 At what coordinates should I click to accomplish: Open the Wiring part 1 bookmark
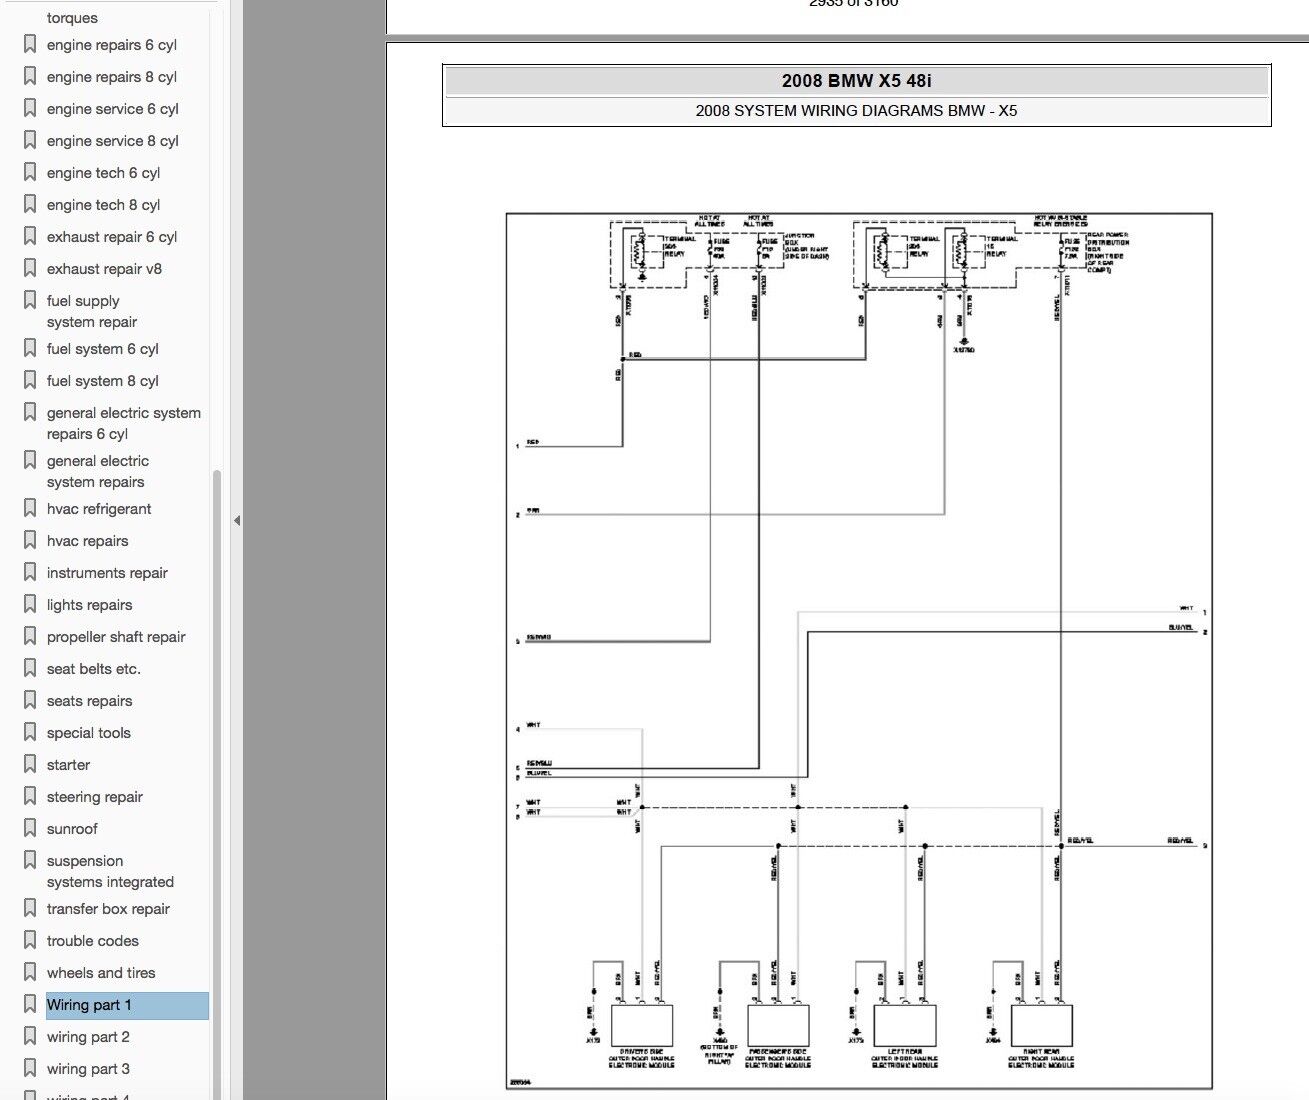[x=89, y=1005]
